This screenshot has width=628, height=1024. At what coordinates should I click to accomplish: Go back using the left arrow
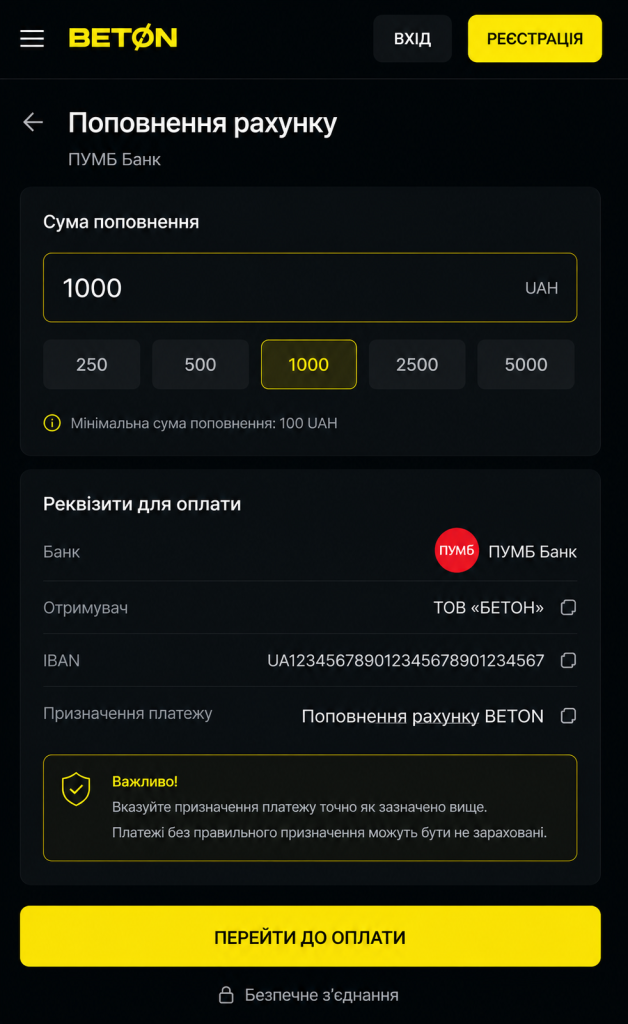pos(33,121)
